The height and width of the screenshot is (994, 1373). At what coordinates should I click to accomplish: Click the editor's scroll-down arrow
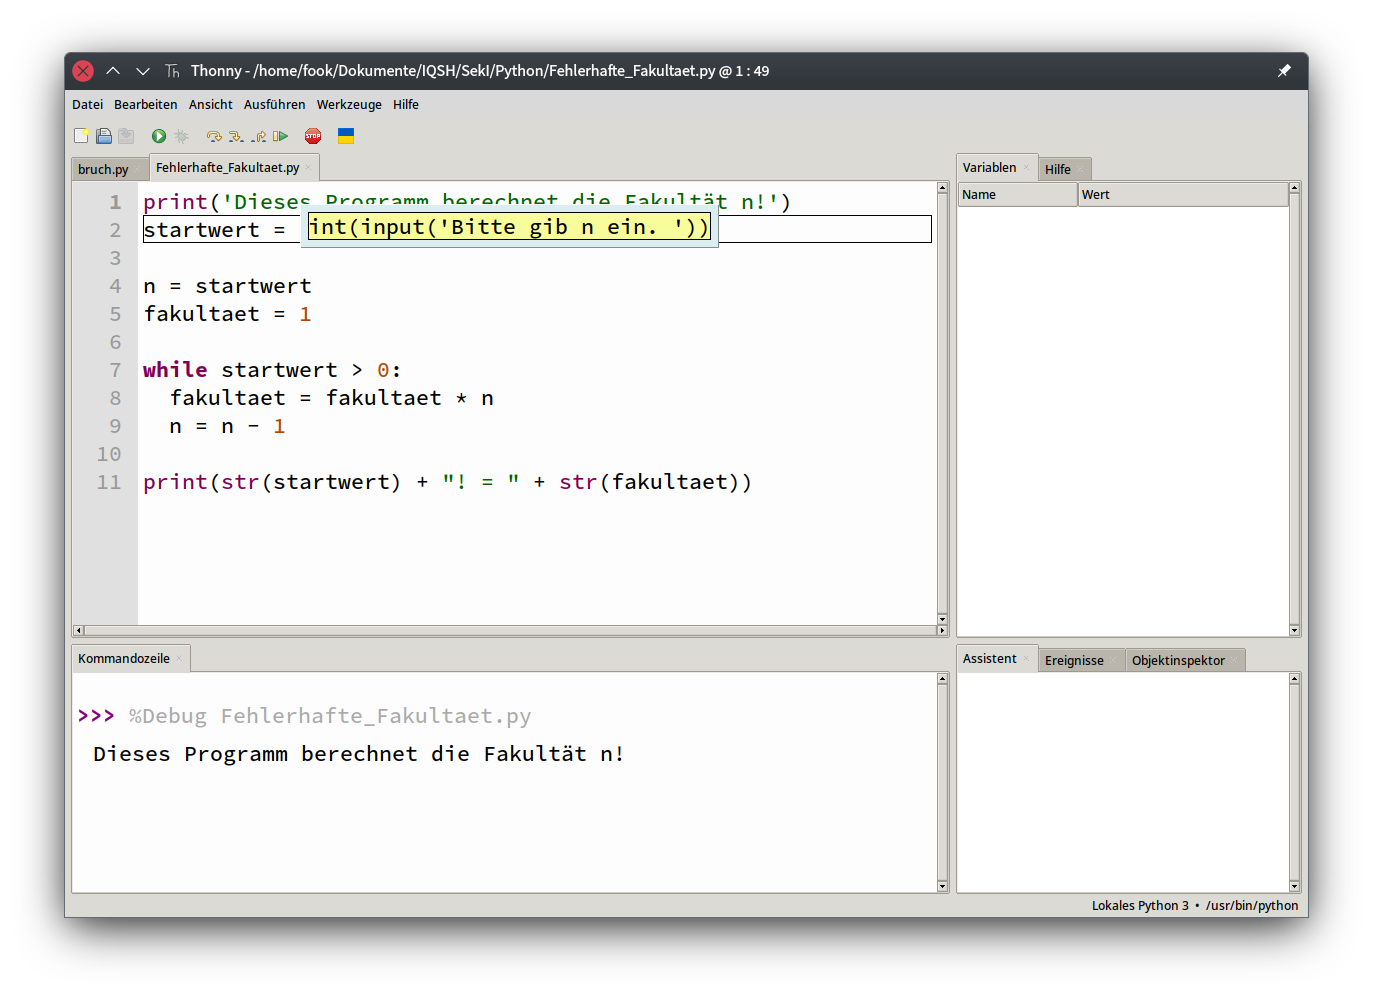point(942,619)
